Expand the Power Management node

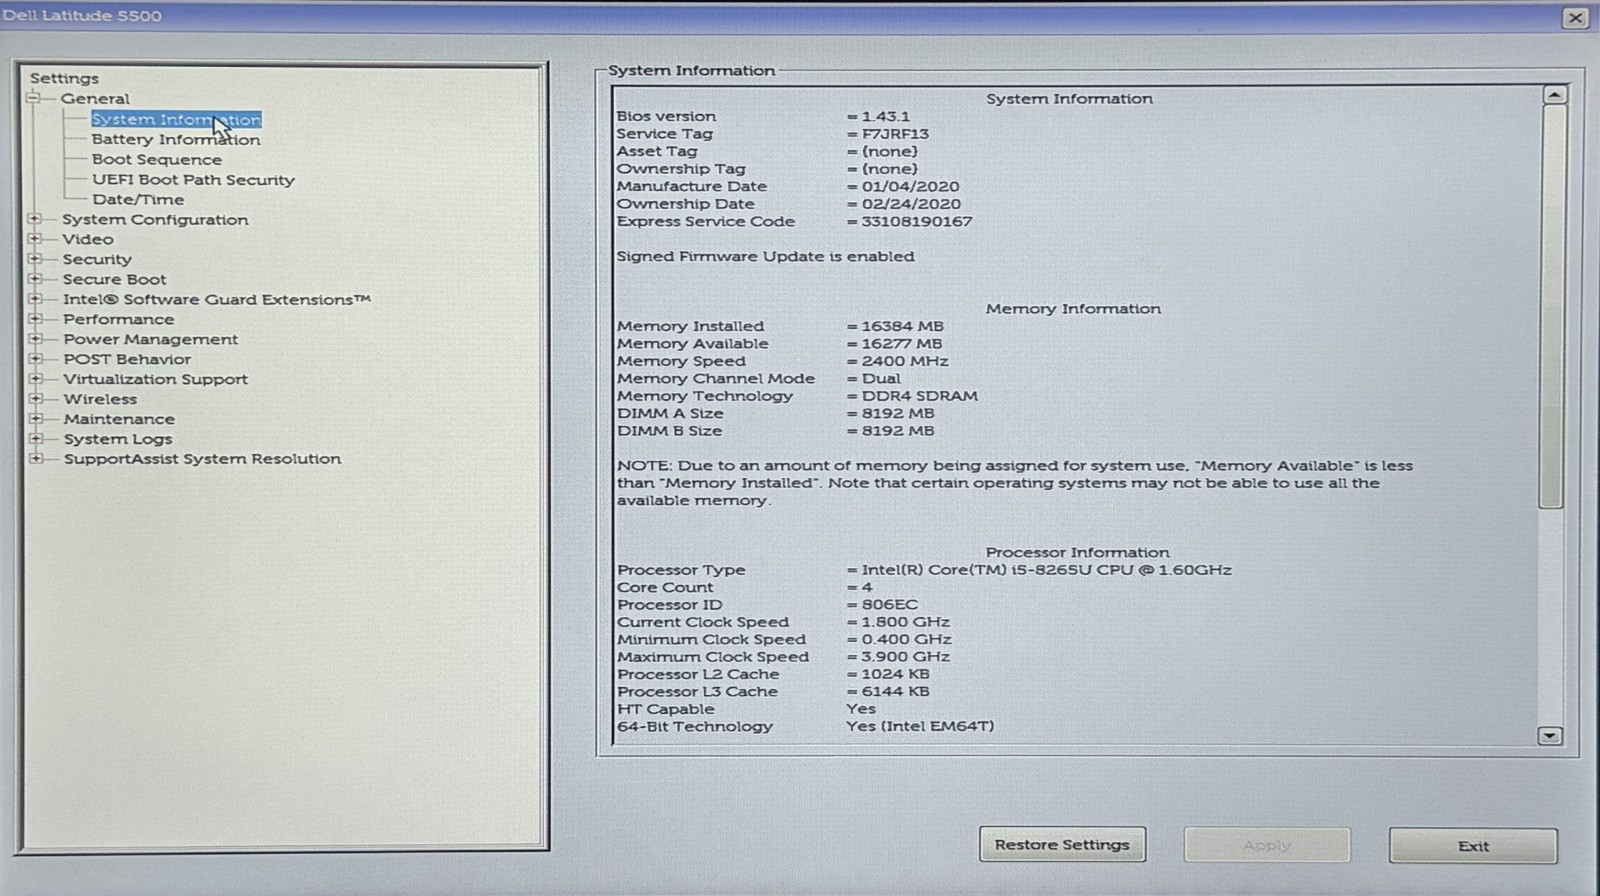pyautogui.click(x=36, y=339)
